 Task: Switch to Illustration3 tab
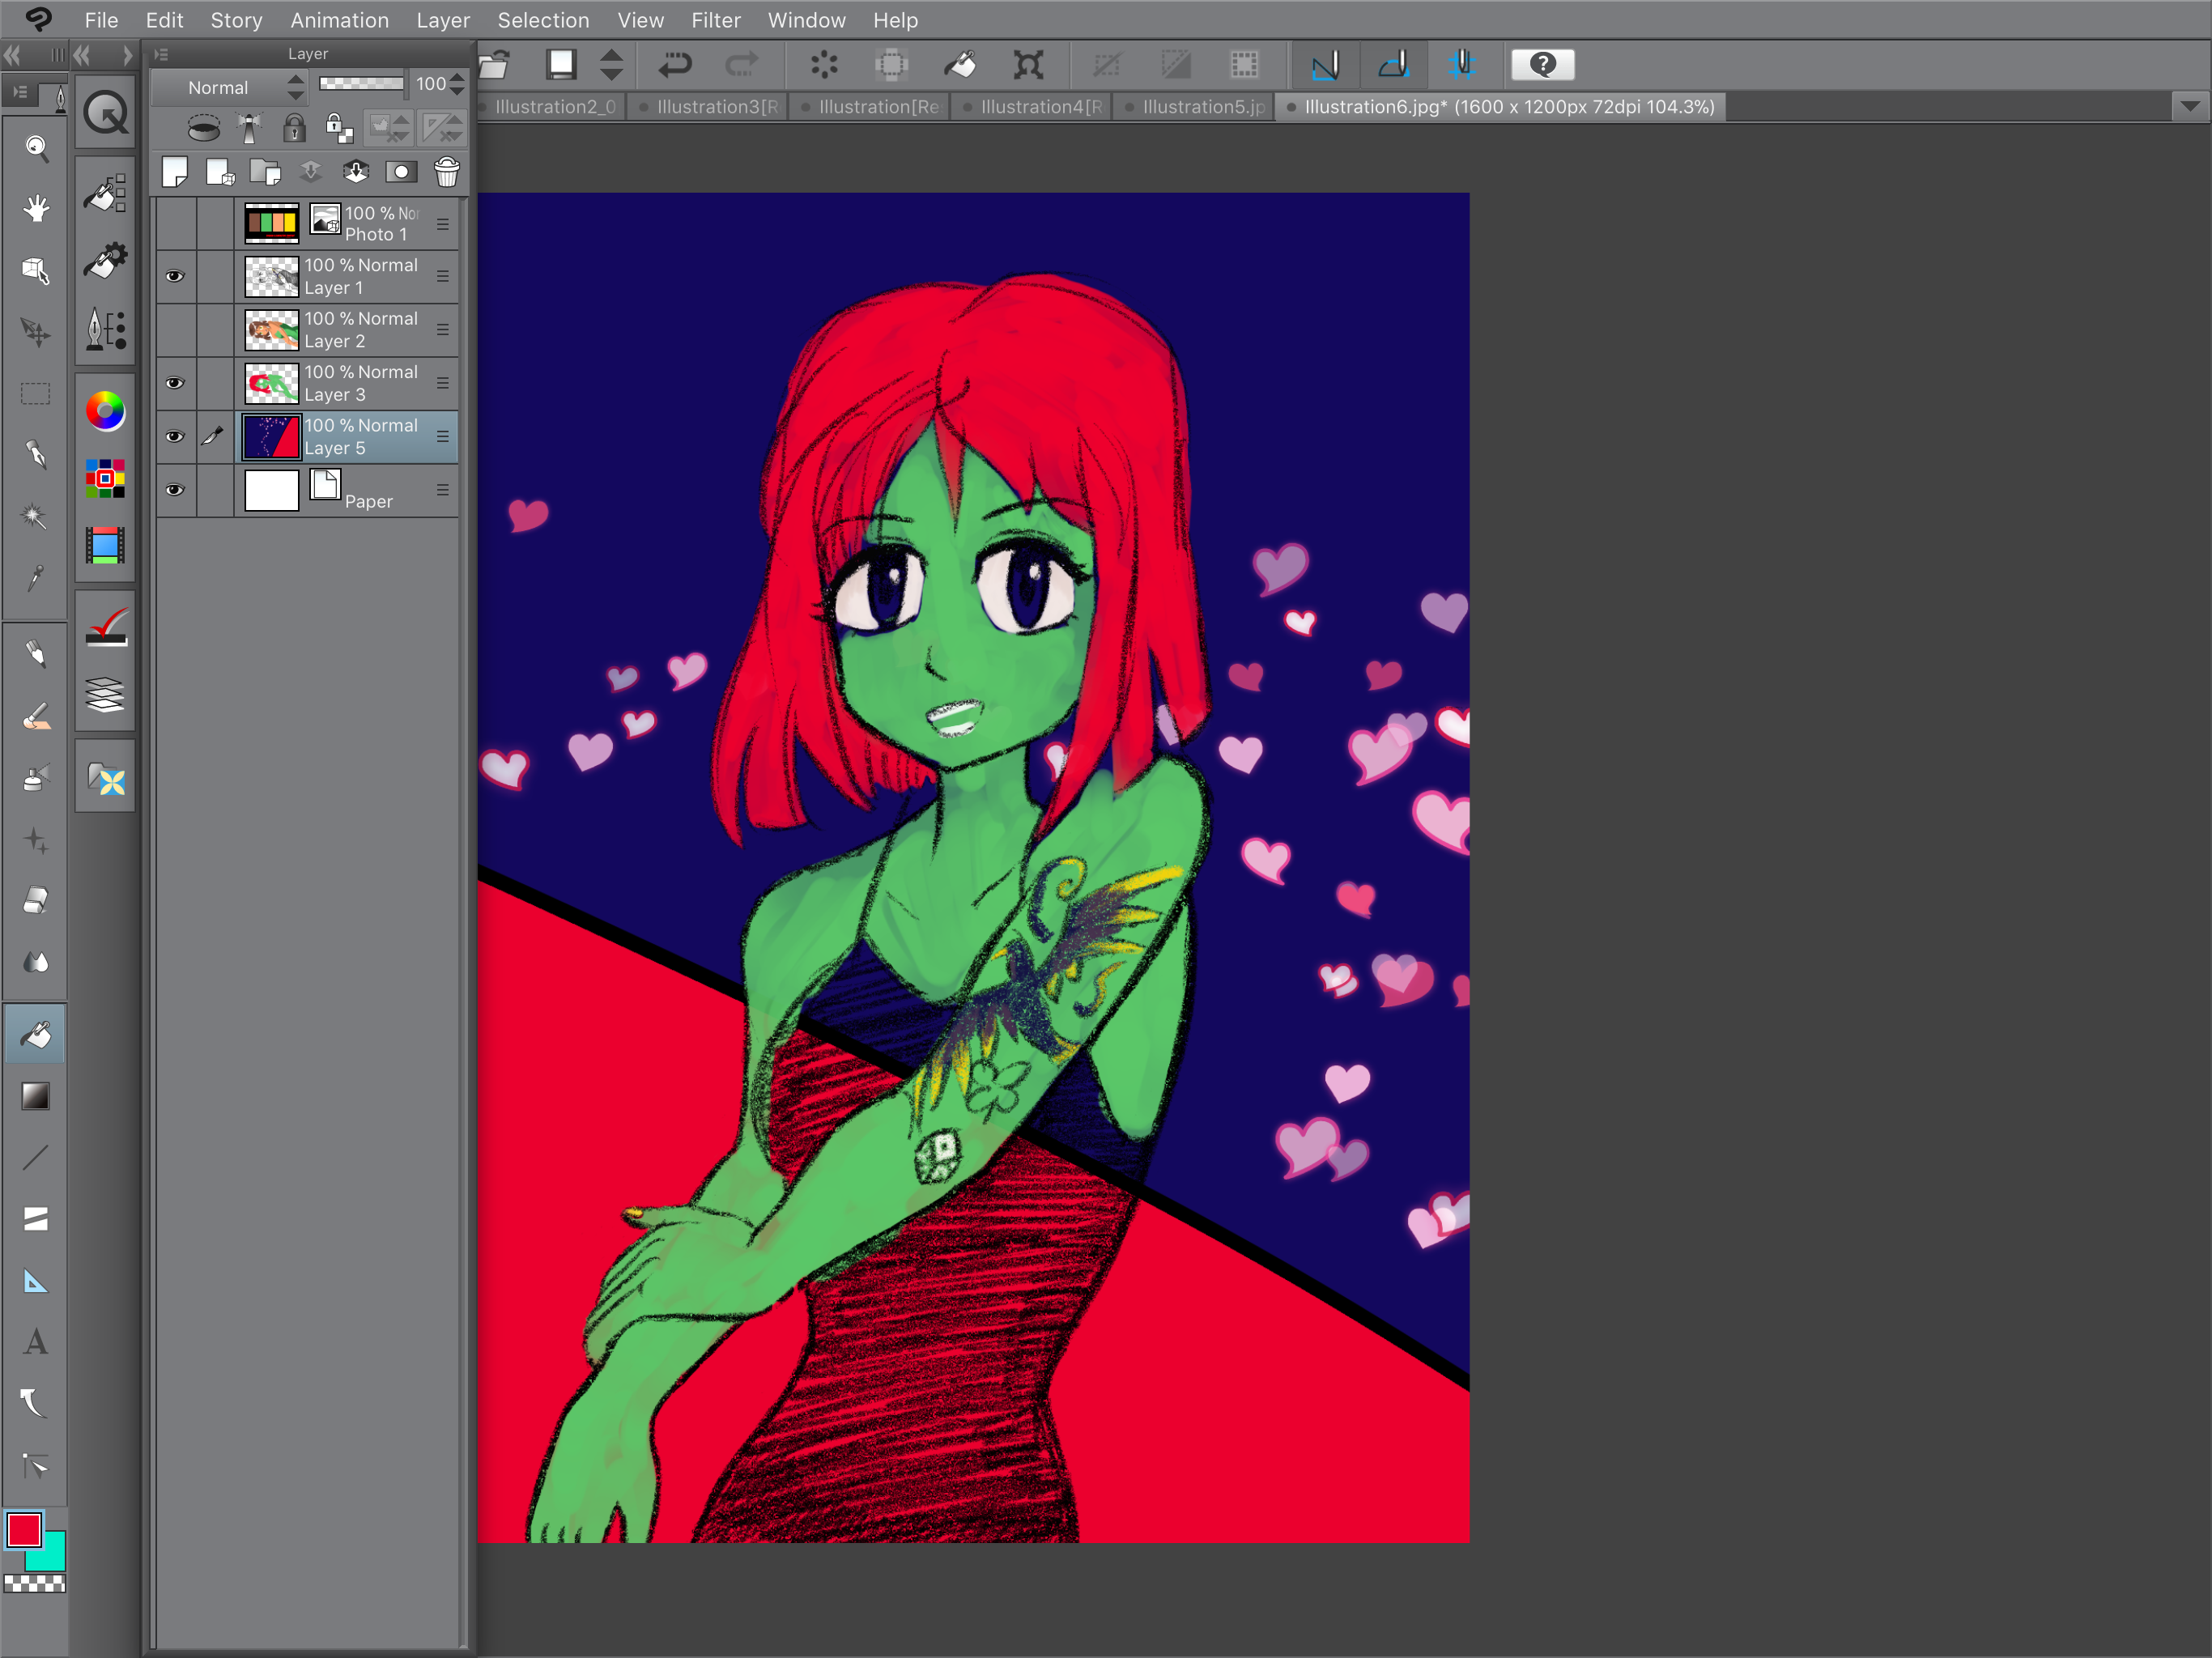709,106
